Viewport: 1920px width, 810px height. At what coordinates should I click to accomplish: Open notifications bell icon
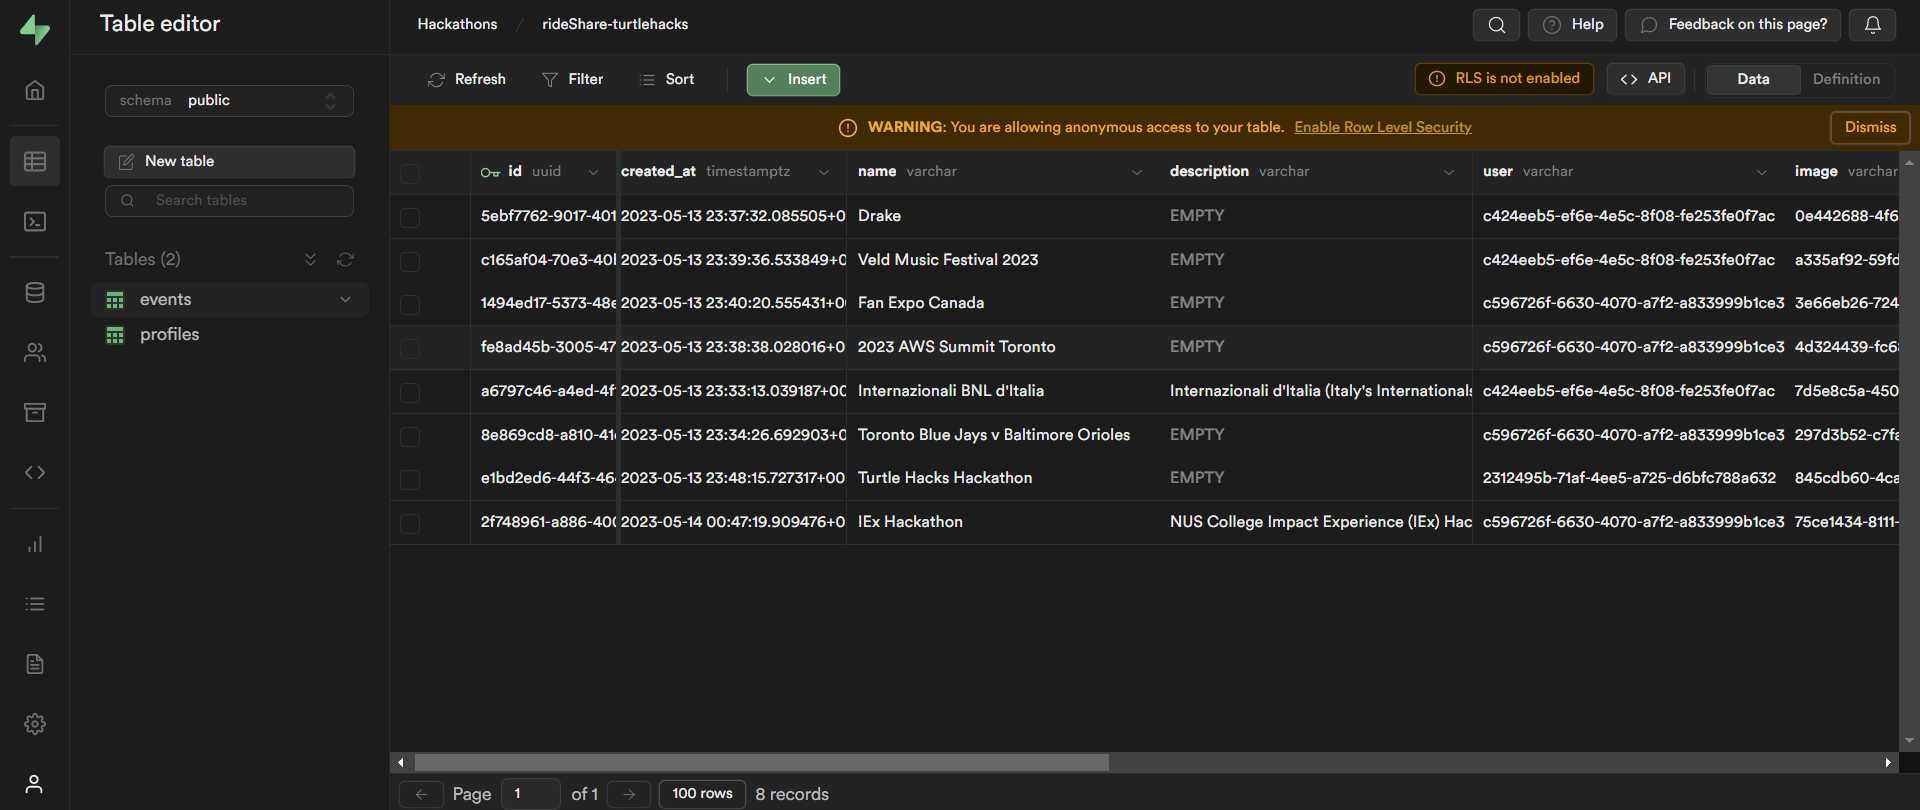pos(1873,25)
